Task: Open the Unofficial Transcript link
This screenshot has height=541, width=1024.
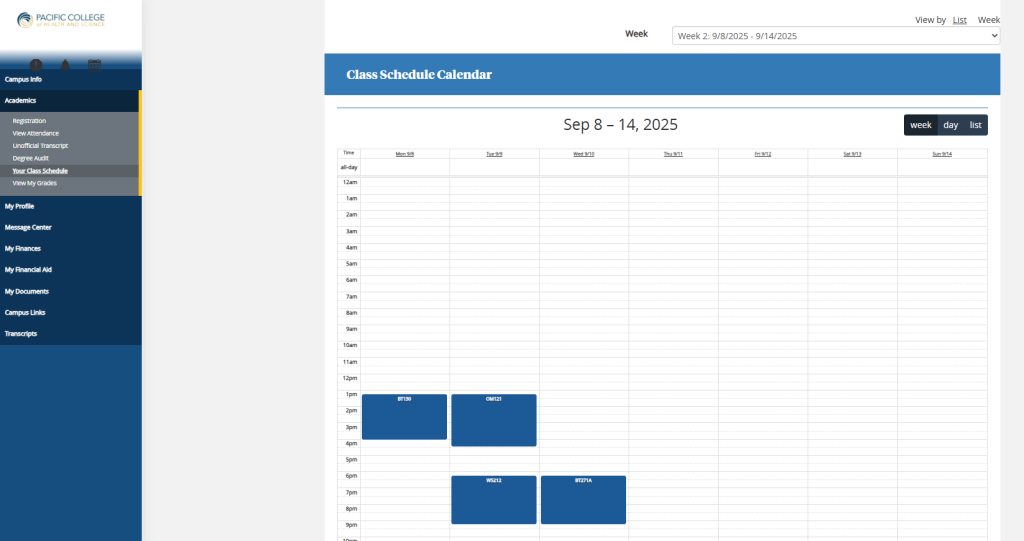Action: point(40,146)
